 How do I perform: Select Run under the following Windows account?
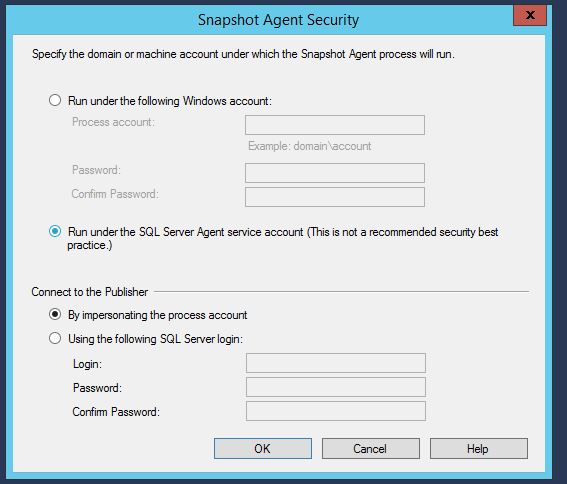pyautogui.click(x=55, y=100)
